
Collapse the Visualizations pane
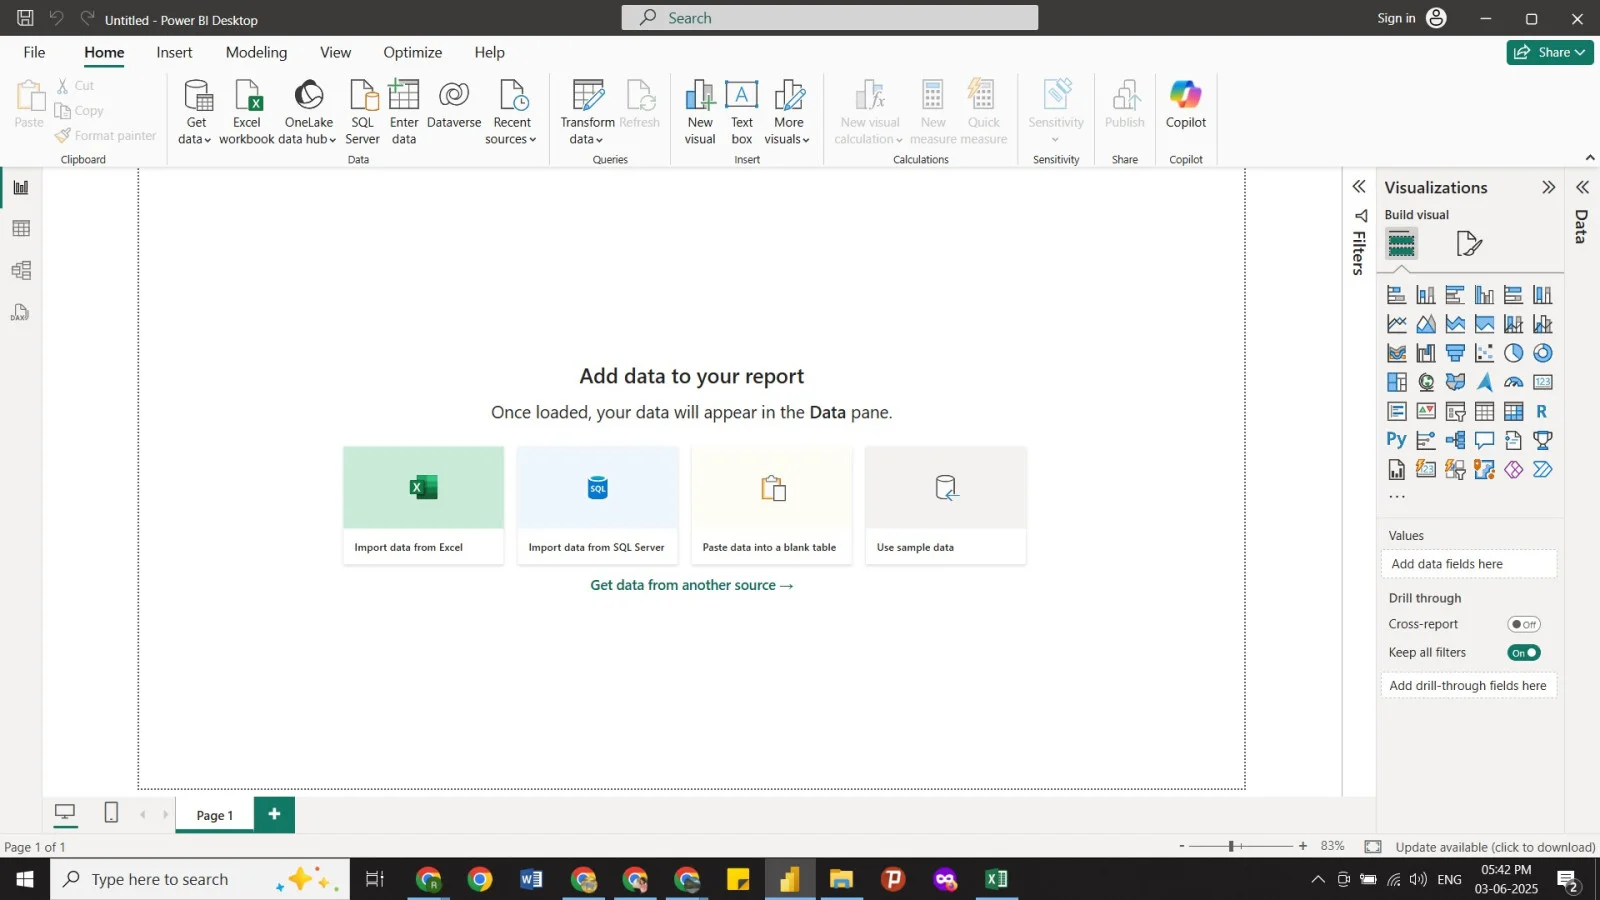pyautogui.click(x=1549, y=187)
